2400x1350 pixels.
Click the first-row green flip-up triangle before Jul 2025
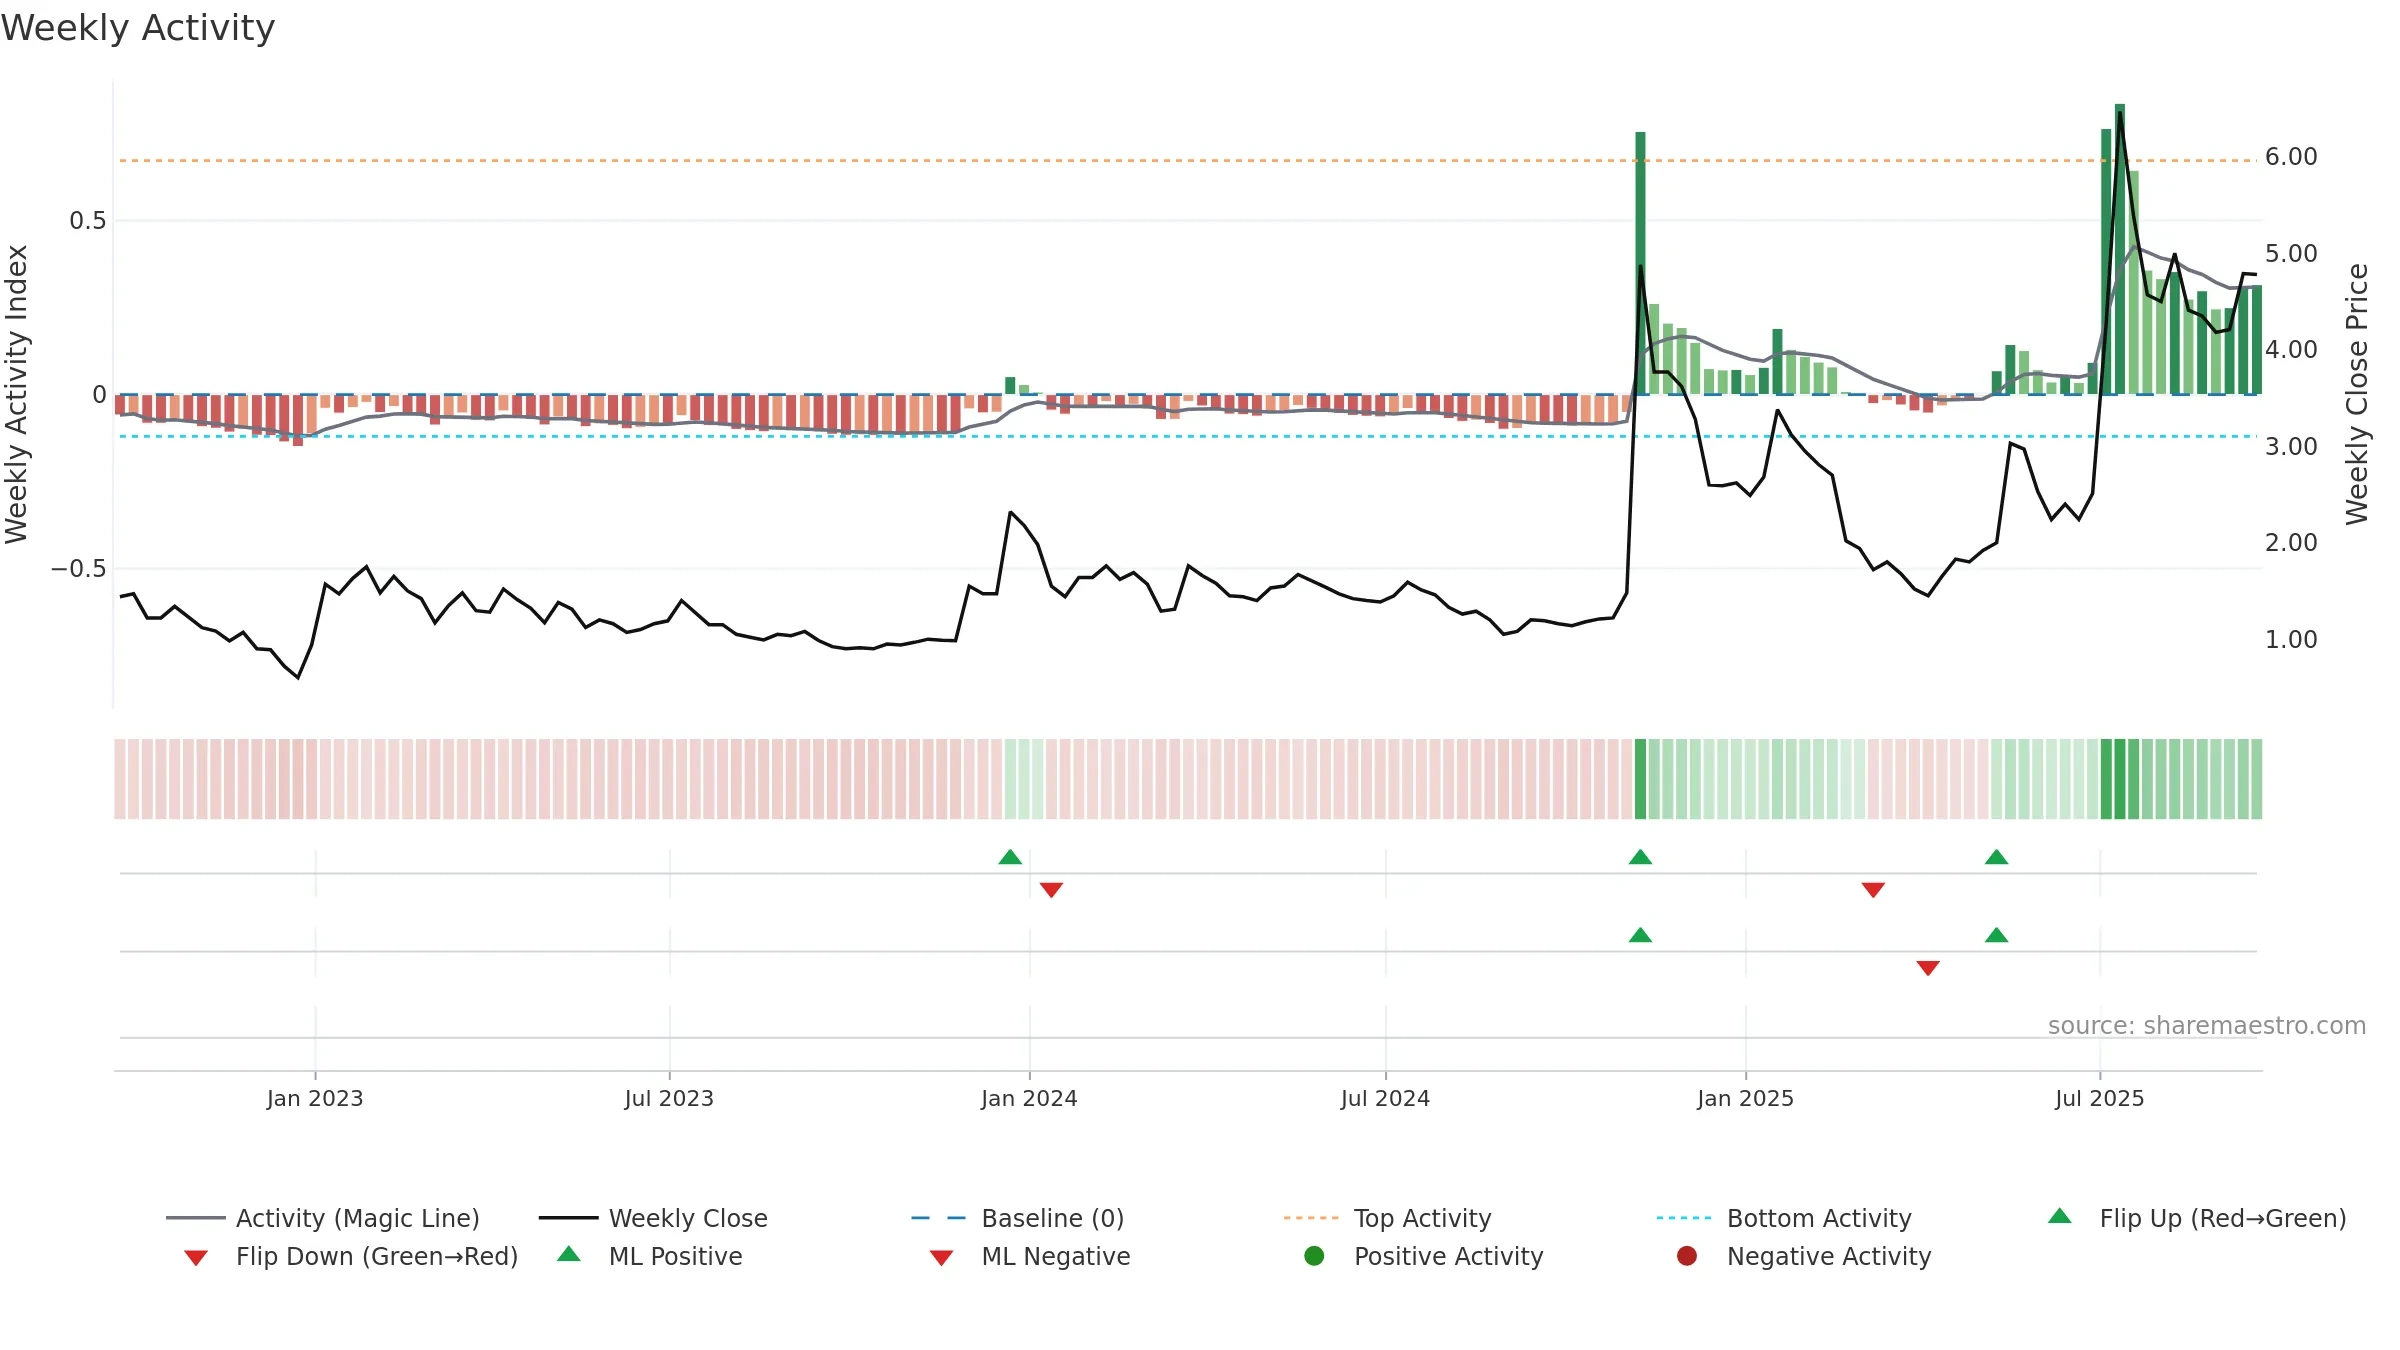(x=1996, y=857)
